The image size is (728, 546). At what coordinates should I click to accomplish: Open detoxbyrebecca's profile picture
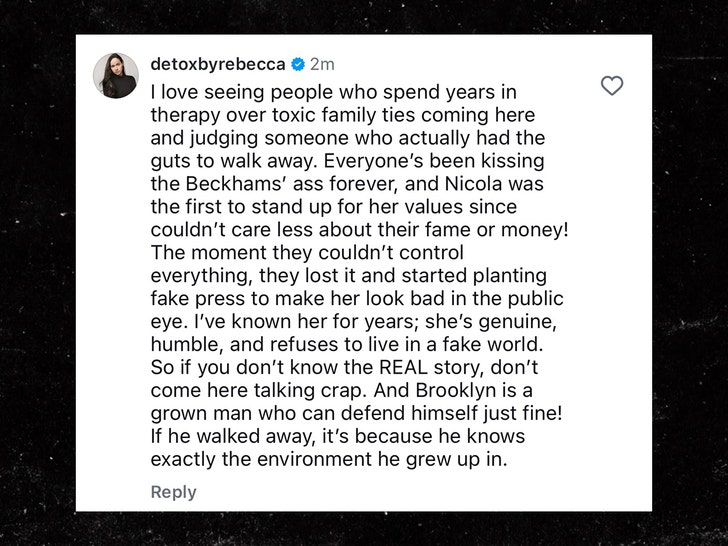pos(115,76)
